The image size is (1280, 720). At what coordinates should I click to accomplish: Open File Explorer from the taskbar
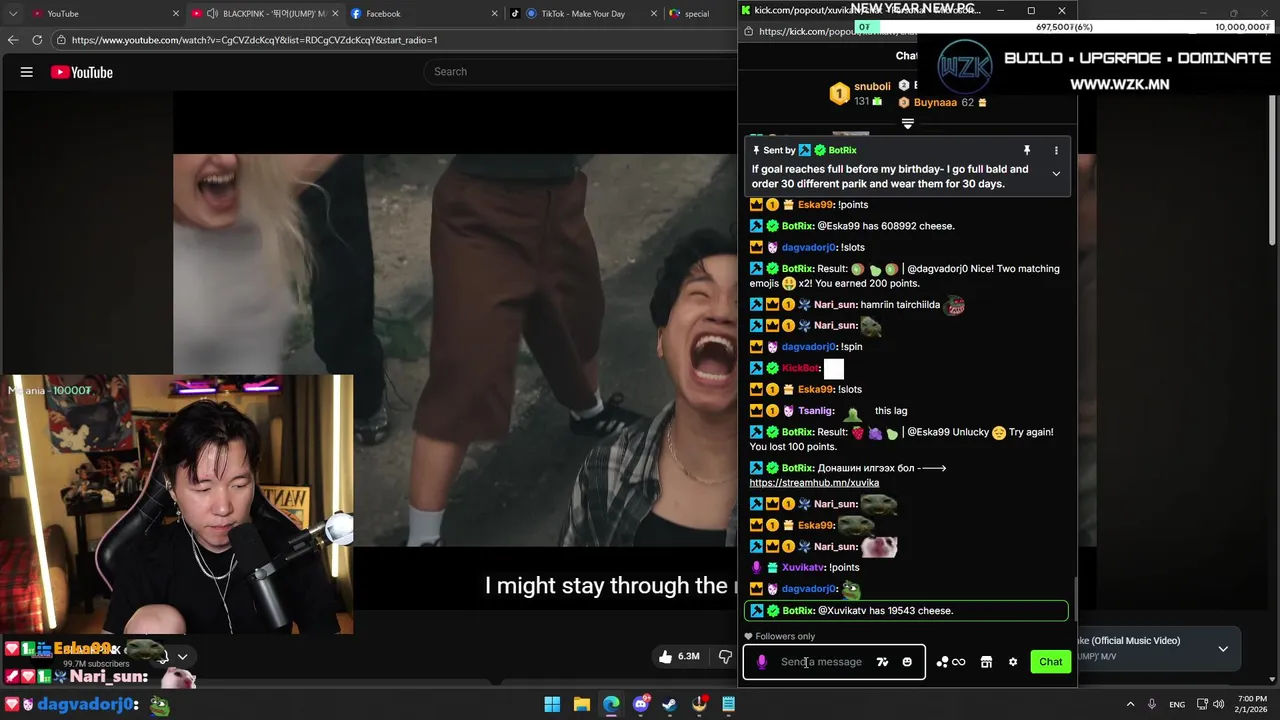tap(581, 704)
